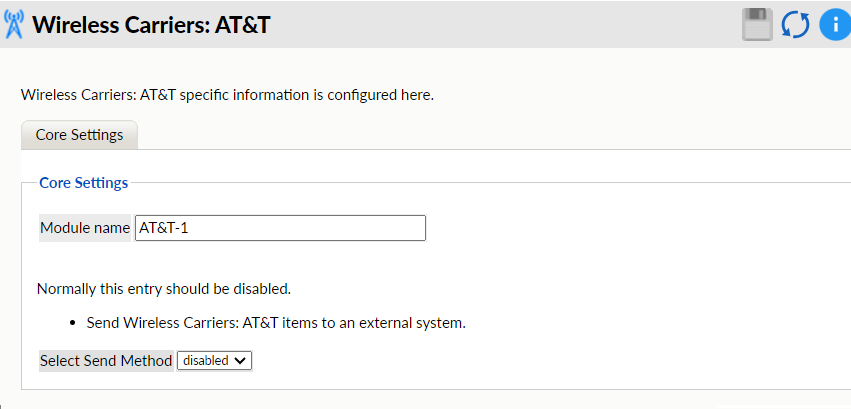Click the wireless antenna icon beside the title
Image resolution: width=851 pixels, height=409 pixels.
15,25
